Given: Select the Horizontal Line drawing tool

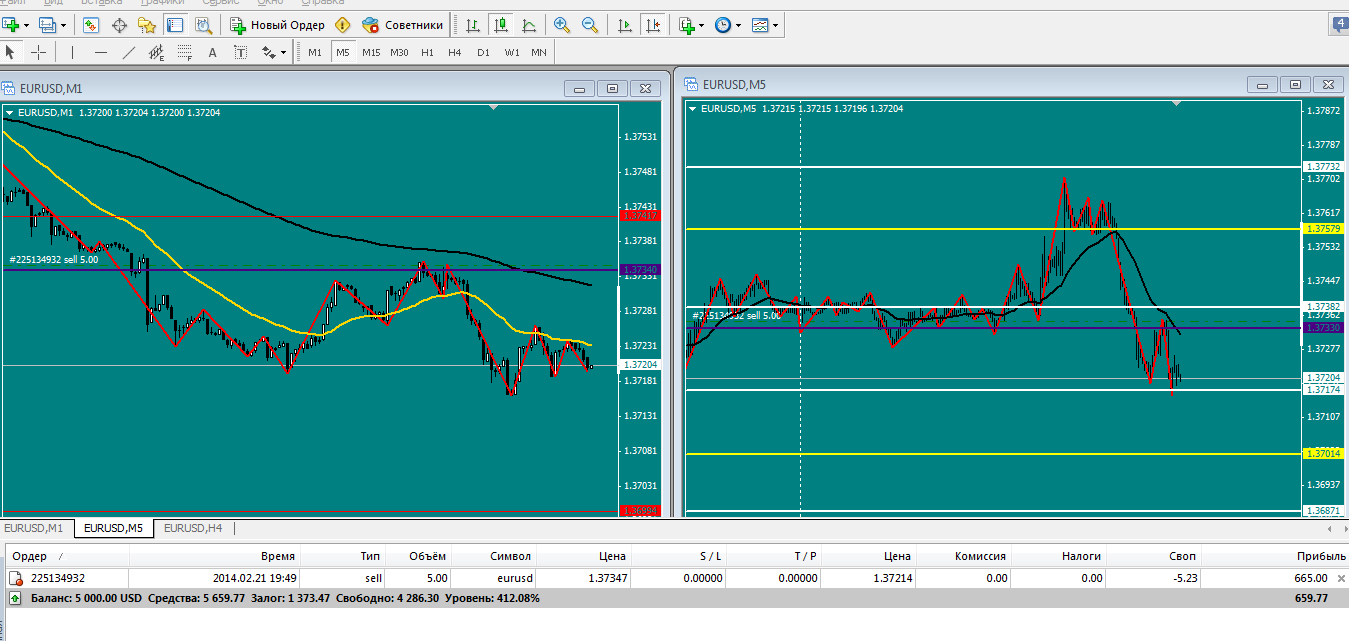Looking at the screenshot, I should coord(100,52).
